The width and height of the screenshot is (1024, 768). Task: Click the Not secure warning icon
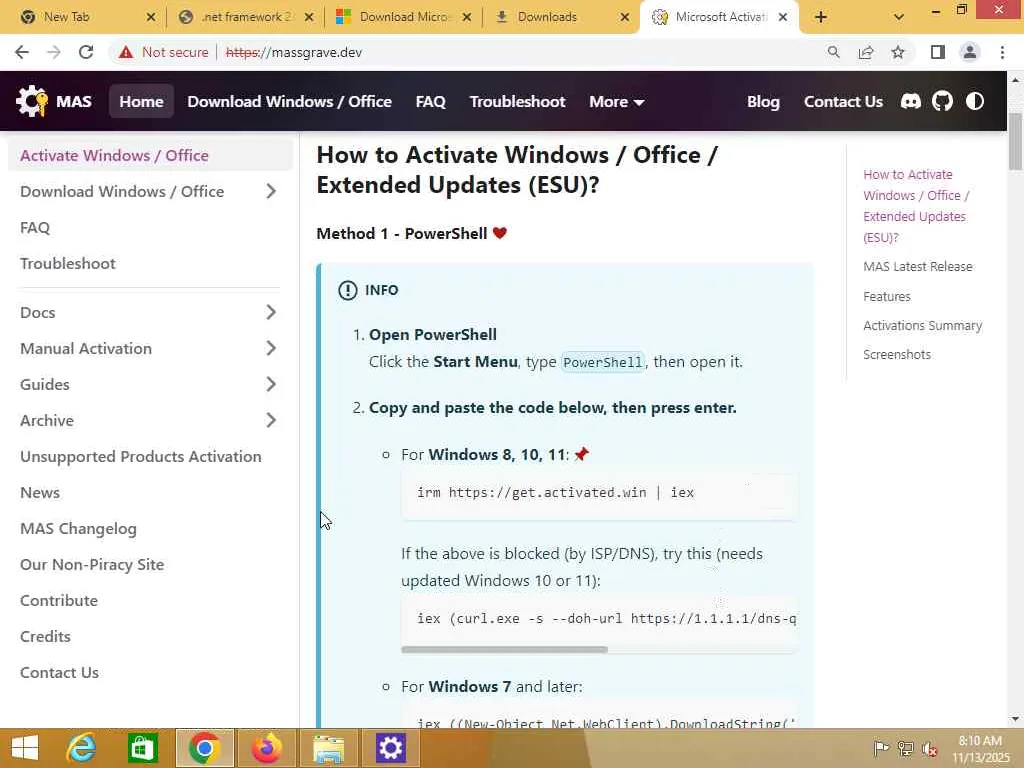(x=126, y=52)
